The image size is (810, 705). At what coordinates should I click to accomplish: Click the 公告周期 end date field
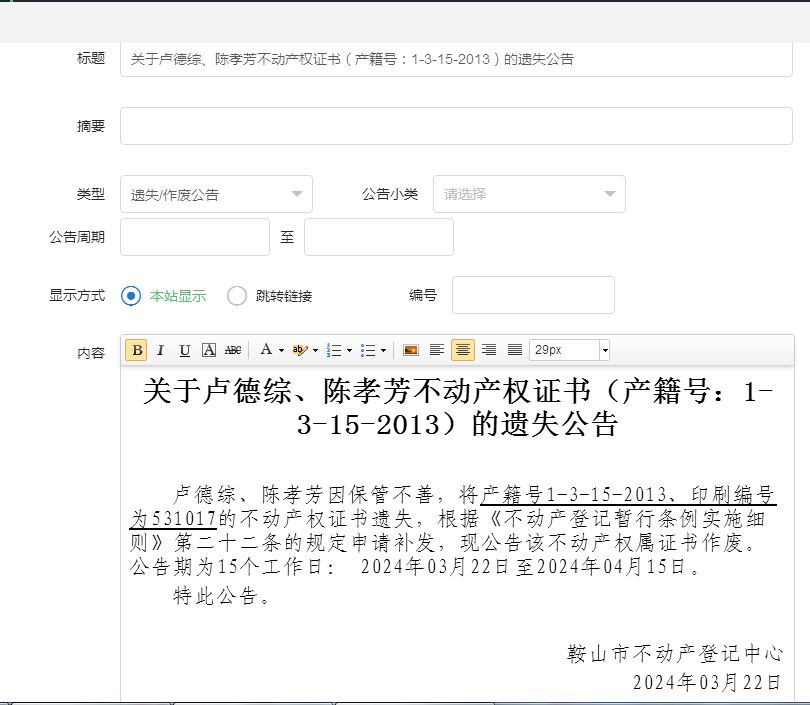pos(379,237)
